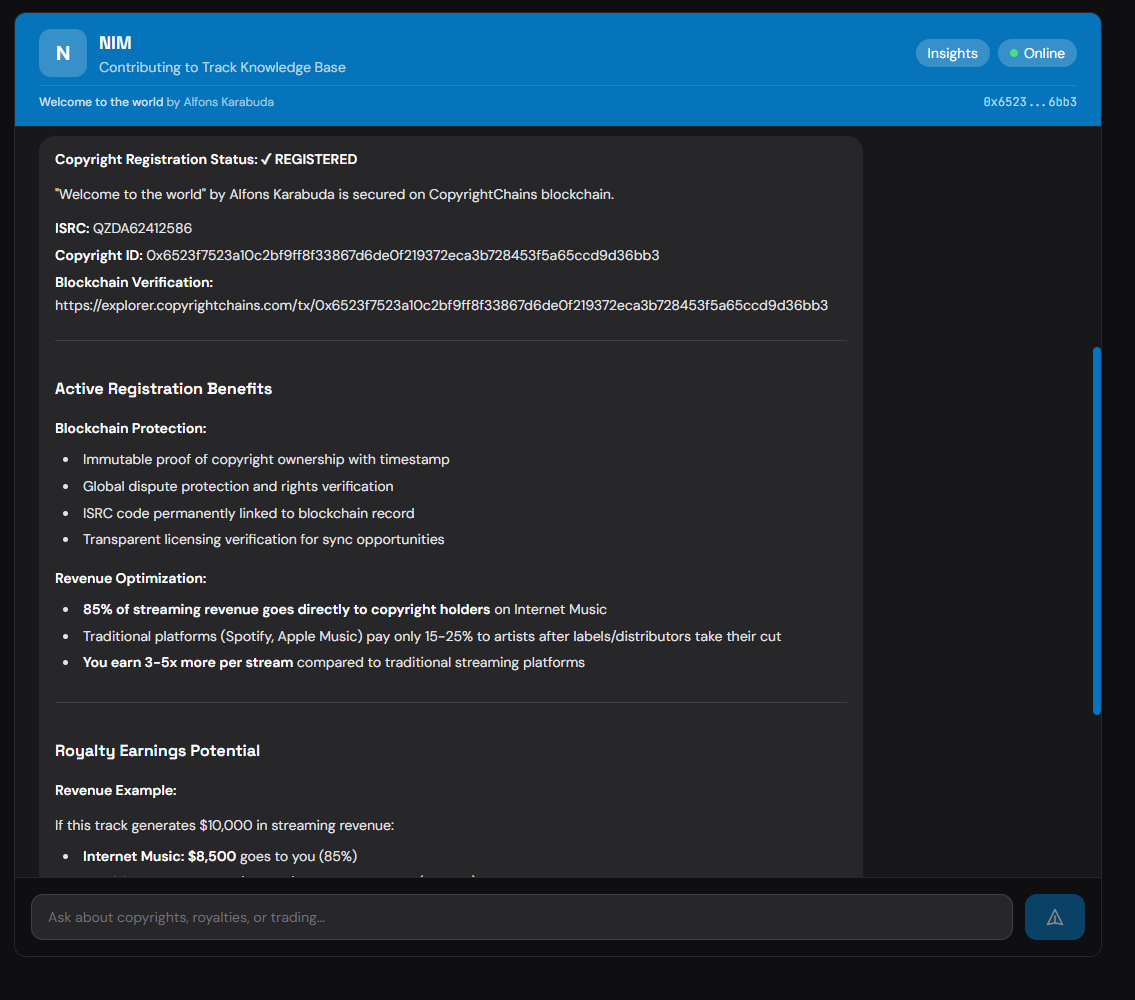Click the 'Contributing to Track Knowledge Base' subtitle
1135x1000 pixels.
tap(222, 68)
